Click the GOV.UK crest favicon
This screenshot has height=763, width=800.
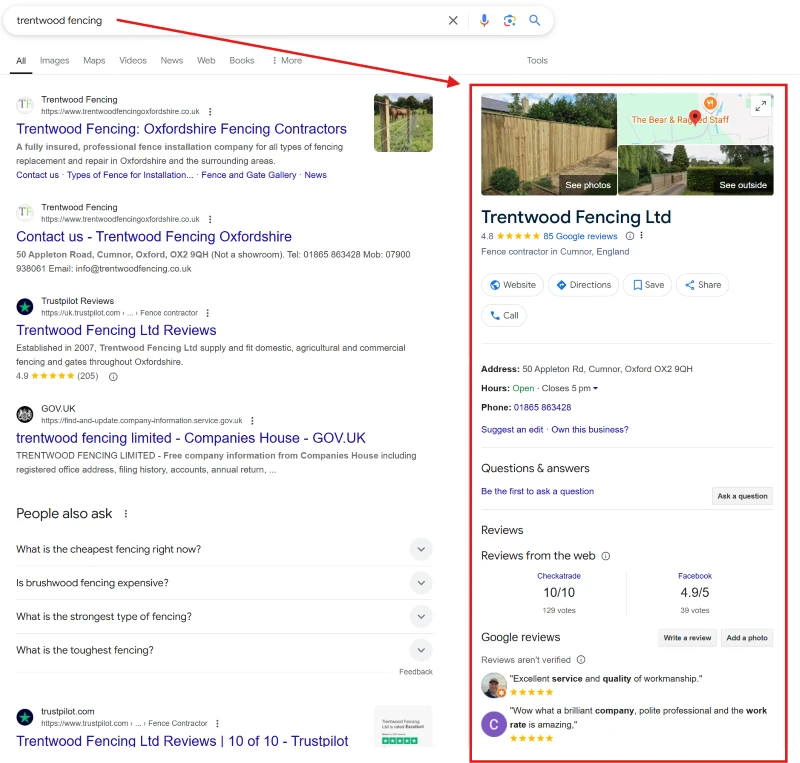coord(25,414)
